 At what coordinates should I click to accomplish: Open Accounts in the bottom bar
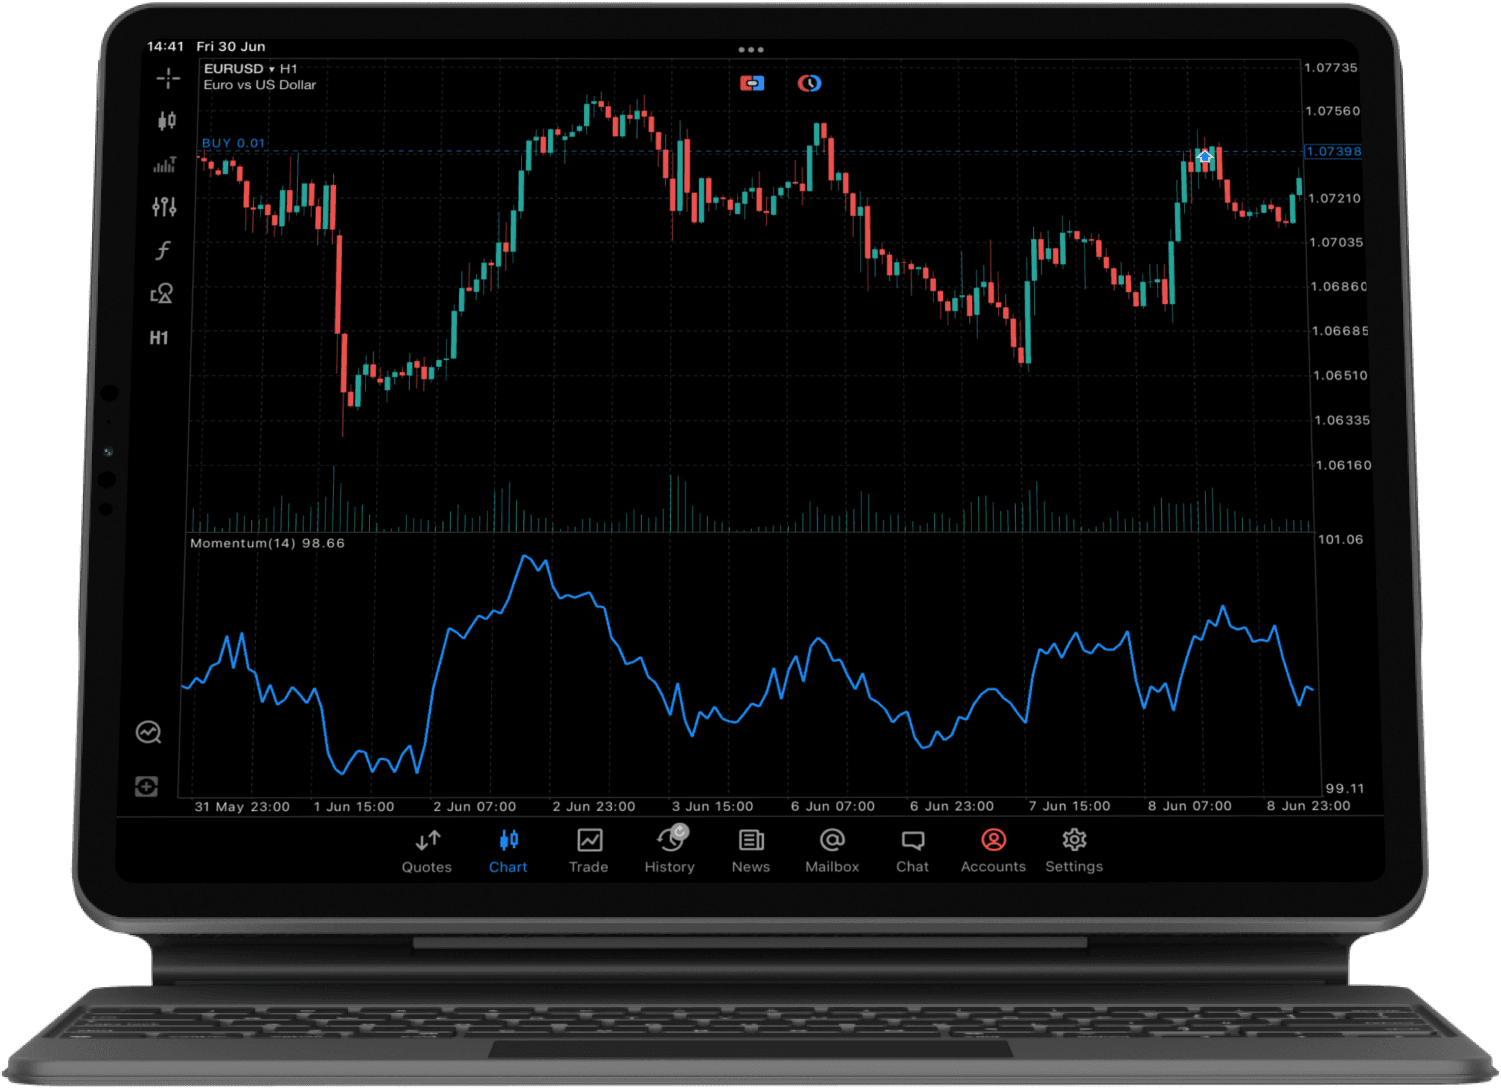click(993, 851)
